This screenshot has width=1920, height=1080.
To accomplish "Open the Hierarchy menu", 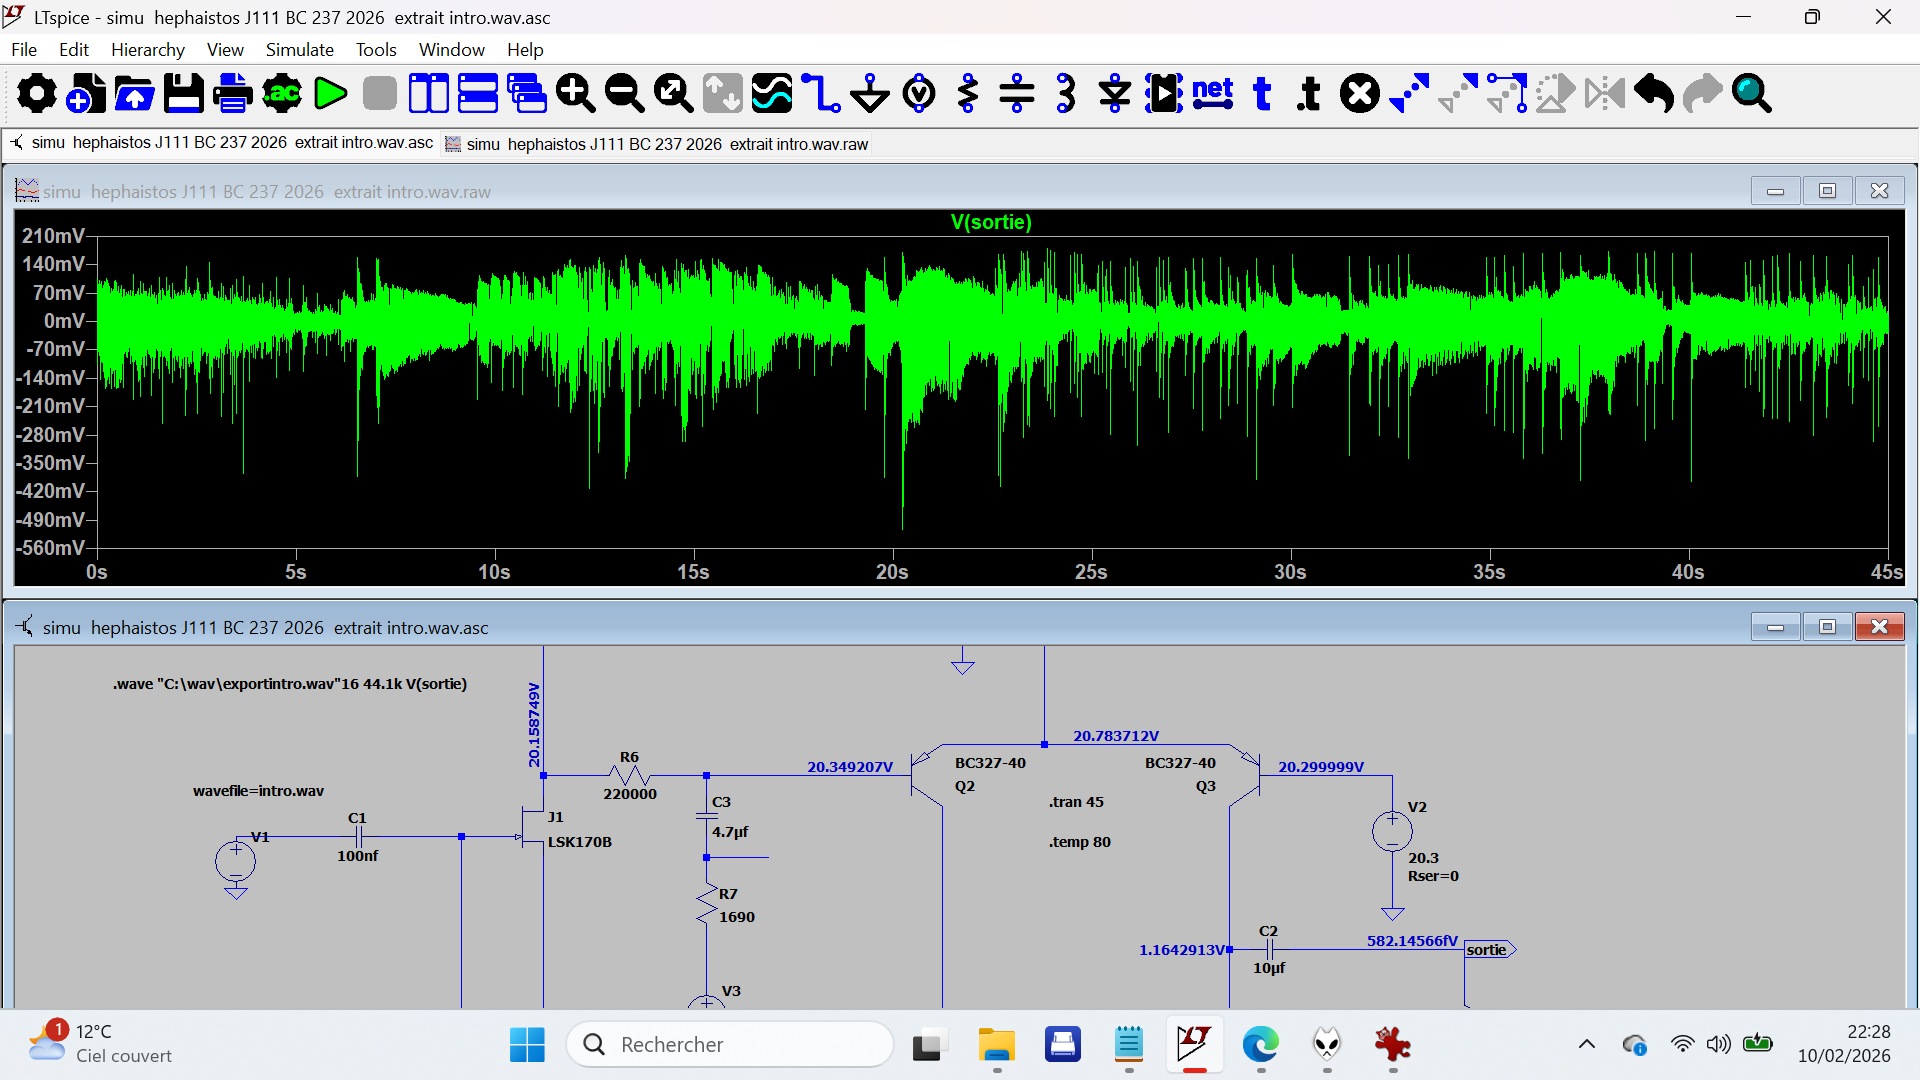I will pos(148,50).
